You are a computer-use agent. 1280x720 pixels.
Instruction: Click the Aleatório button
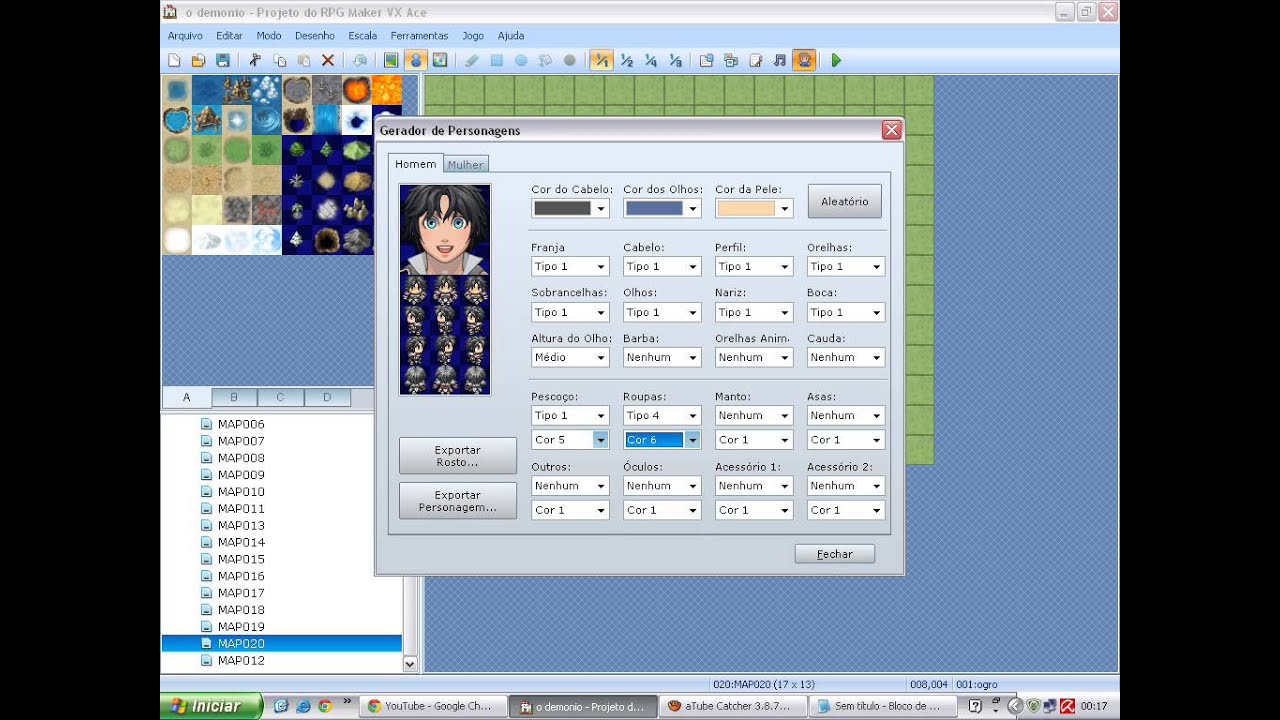pyautogui.click(x=845, y=201)
